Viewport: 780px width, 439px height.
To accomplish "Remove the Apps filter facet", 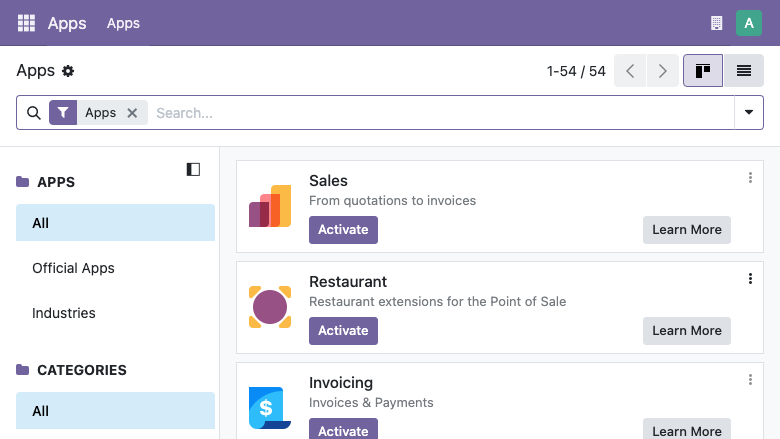I will click(x=132, y=113).
